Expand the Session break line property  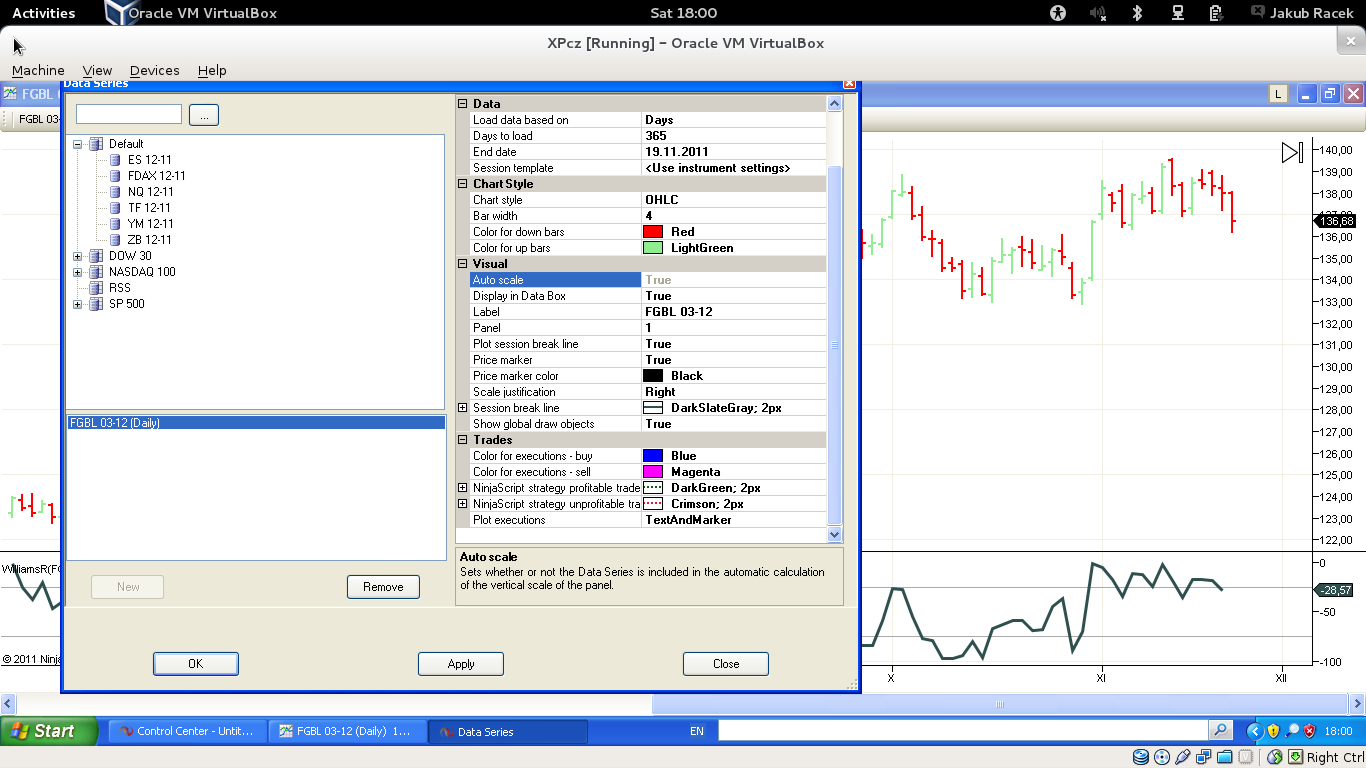click(463, 408)
